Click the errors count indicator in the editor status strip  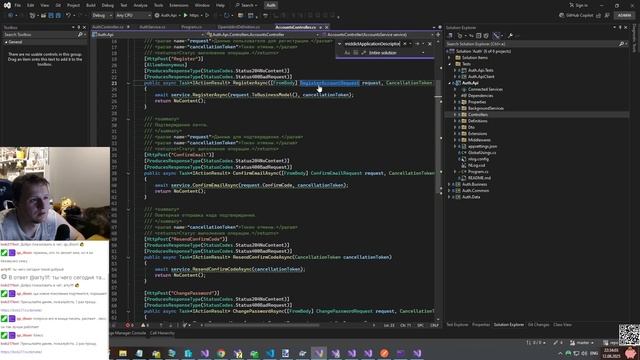point(130,325)
